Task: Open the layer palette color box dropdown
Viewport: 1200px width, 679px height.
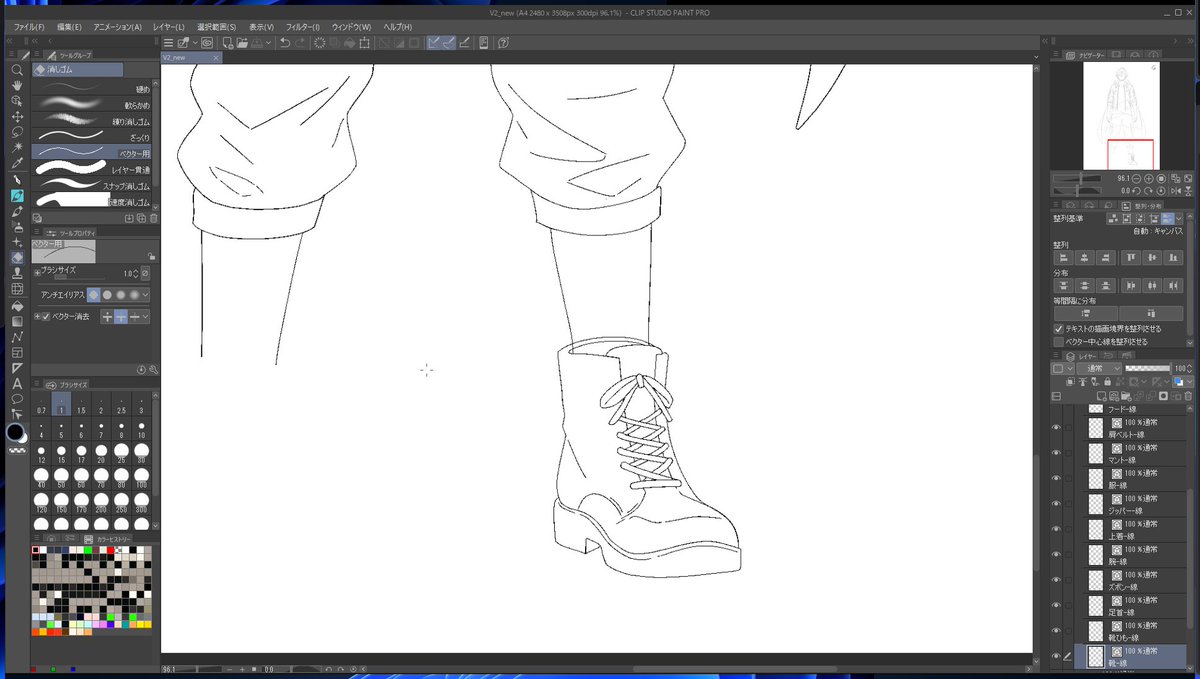Action: coord(1061,368)
